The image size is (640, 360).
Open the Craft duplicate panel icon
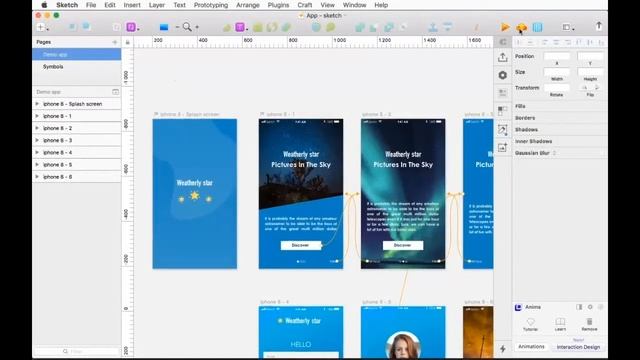coord(503,93)
